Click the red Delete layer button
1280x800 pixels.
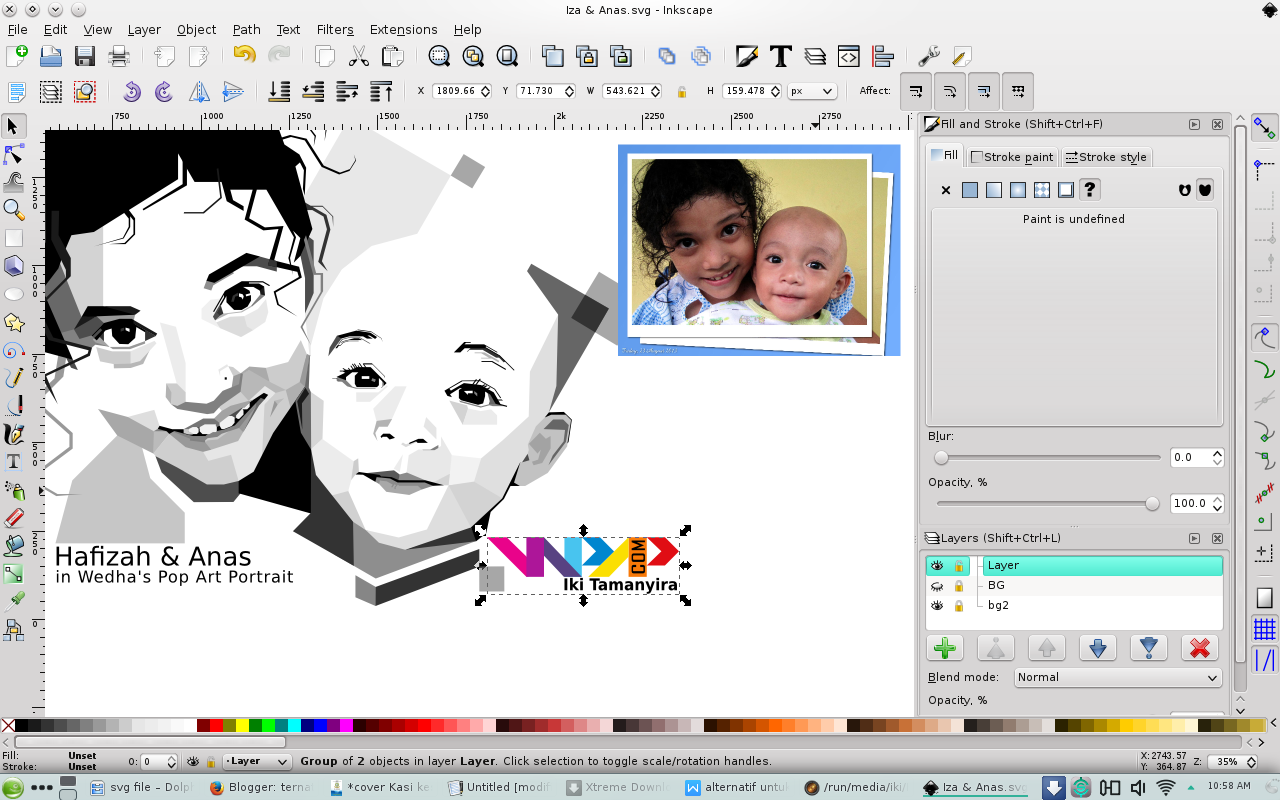pyautogui.click(x=1199, y=648)
